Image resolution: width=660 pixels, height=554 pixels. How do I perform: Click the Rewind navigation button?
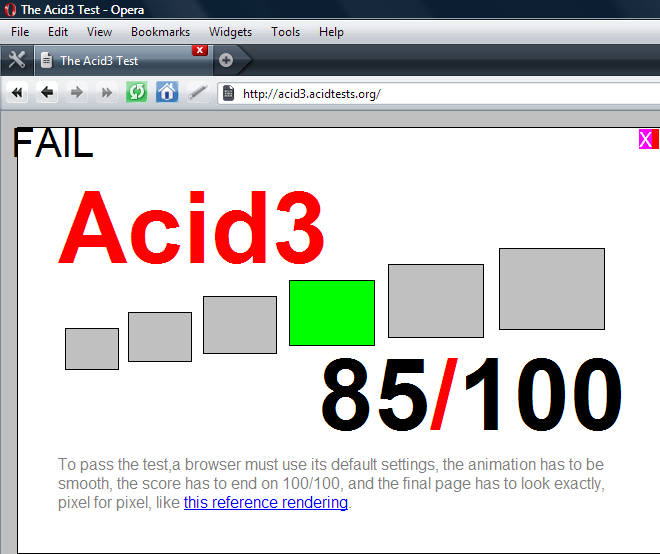coord(17,92)
